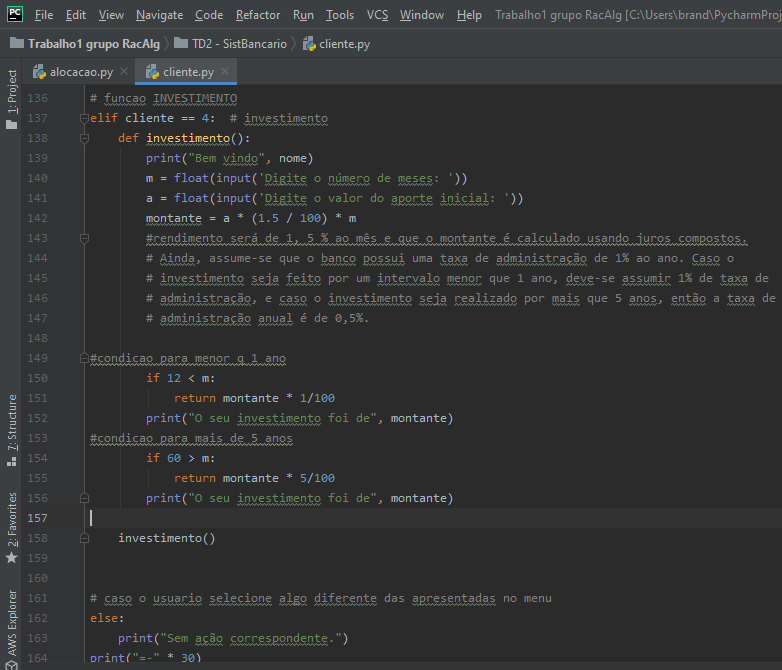Click the Python icon beside cliente.py breadcrumb
This screenshot has width=782, height=670.
point(309,44)
